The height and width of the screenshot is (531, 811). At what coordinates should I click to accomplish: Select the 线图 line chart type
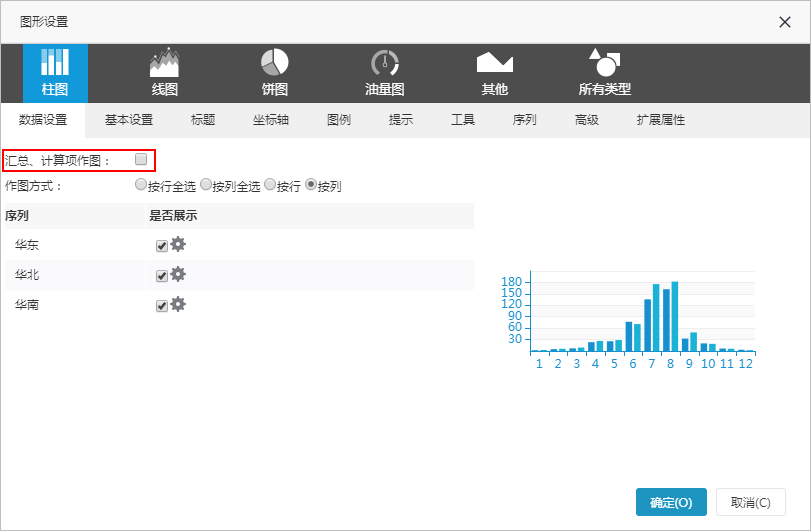[x=164, y=73]
